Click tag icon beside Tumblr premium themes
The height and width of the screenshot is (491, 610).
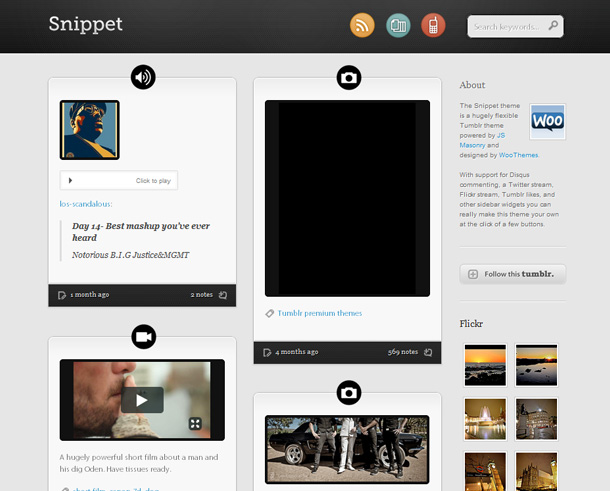coord(270,313)
